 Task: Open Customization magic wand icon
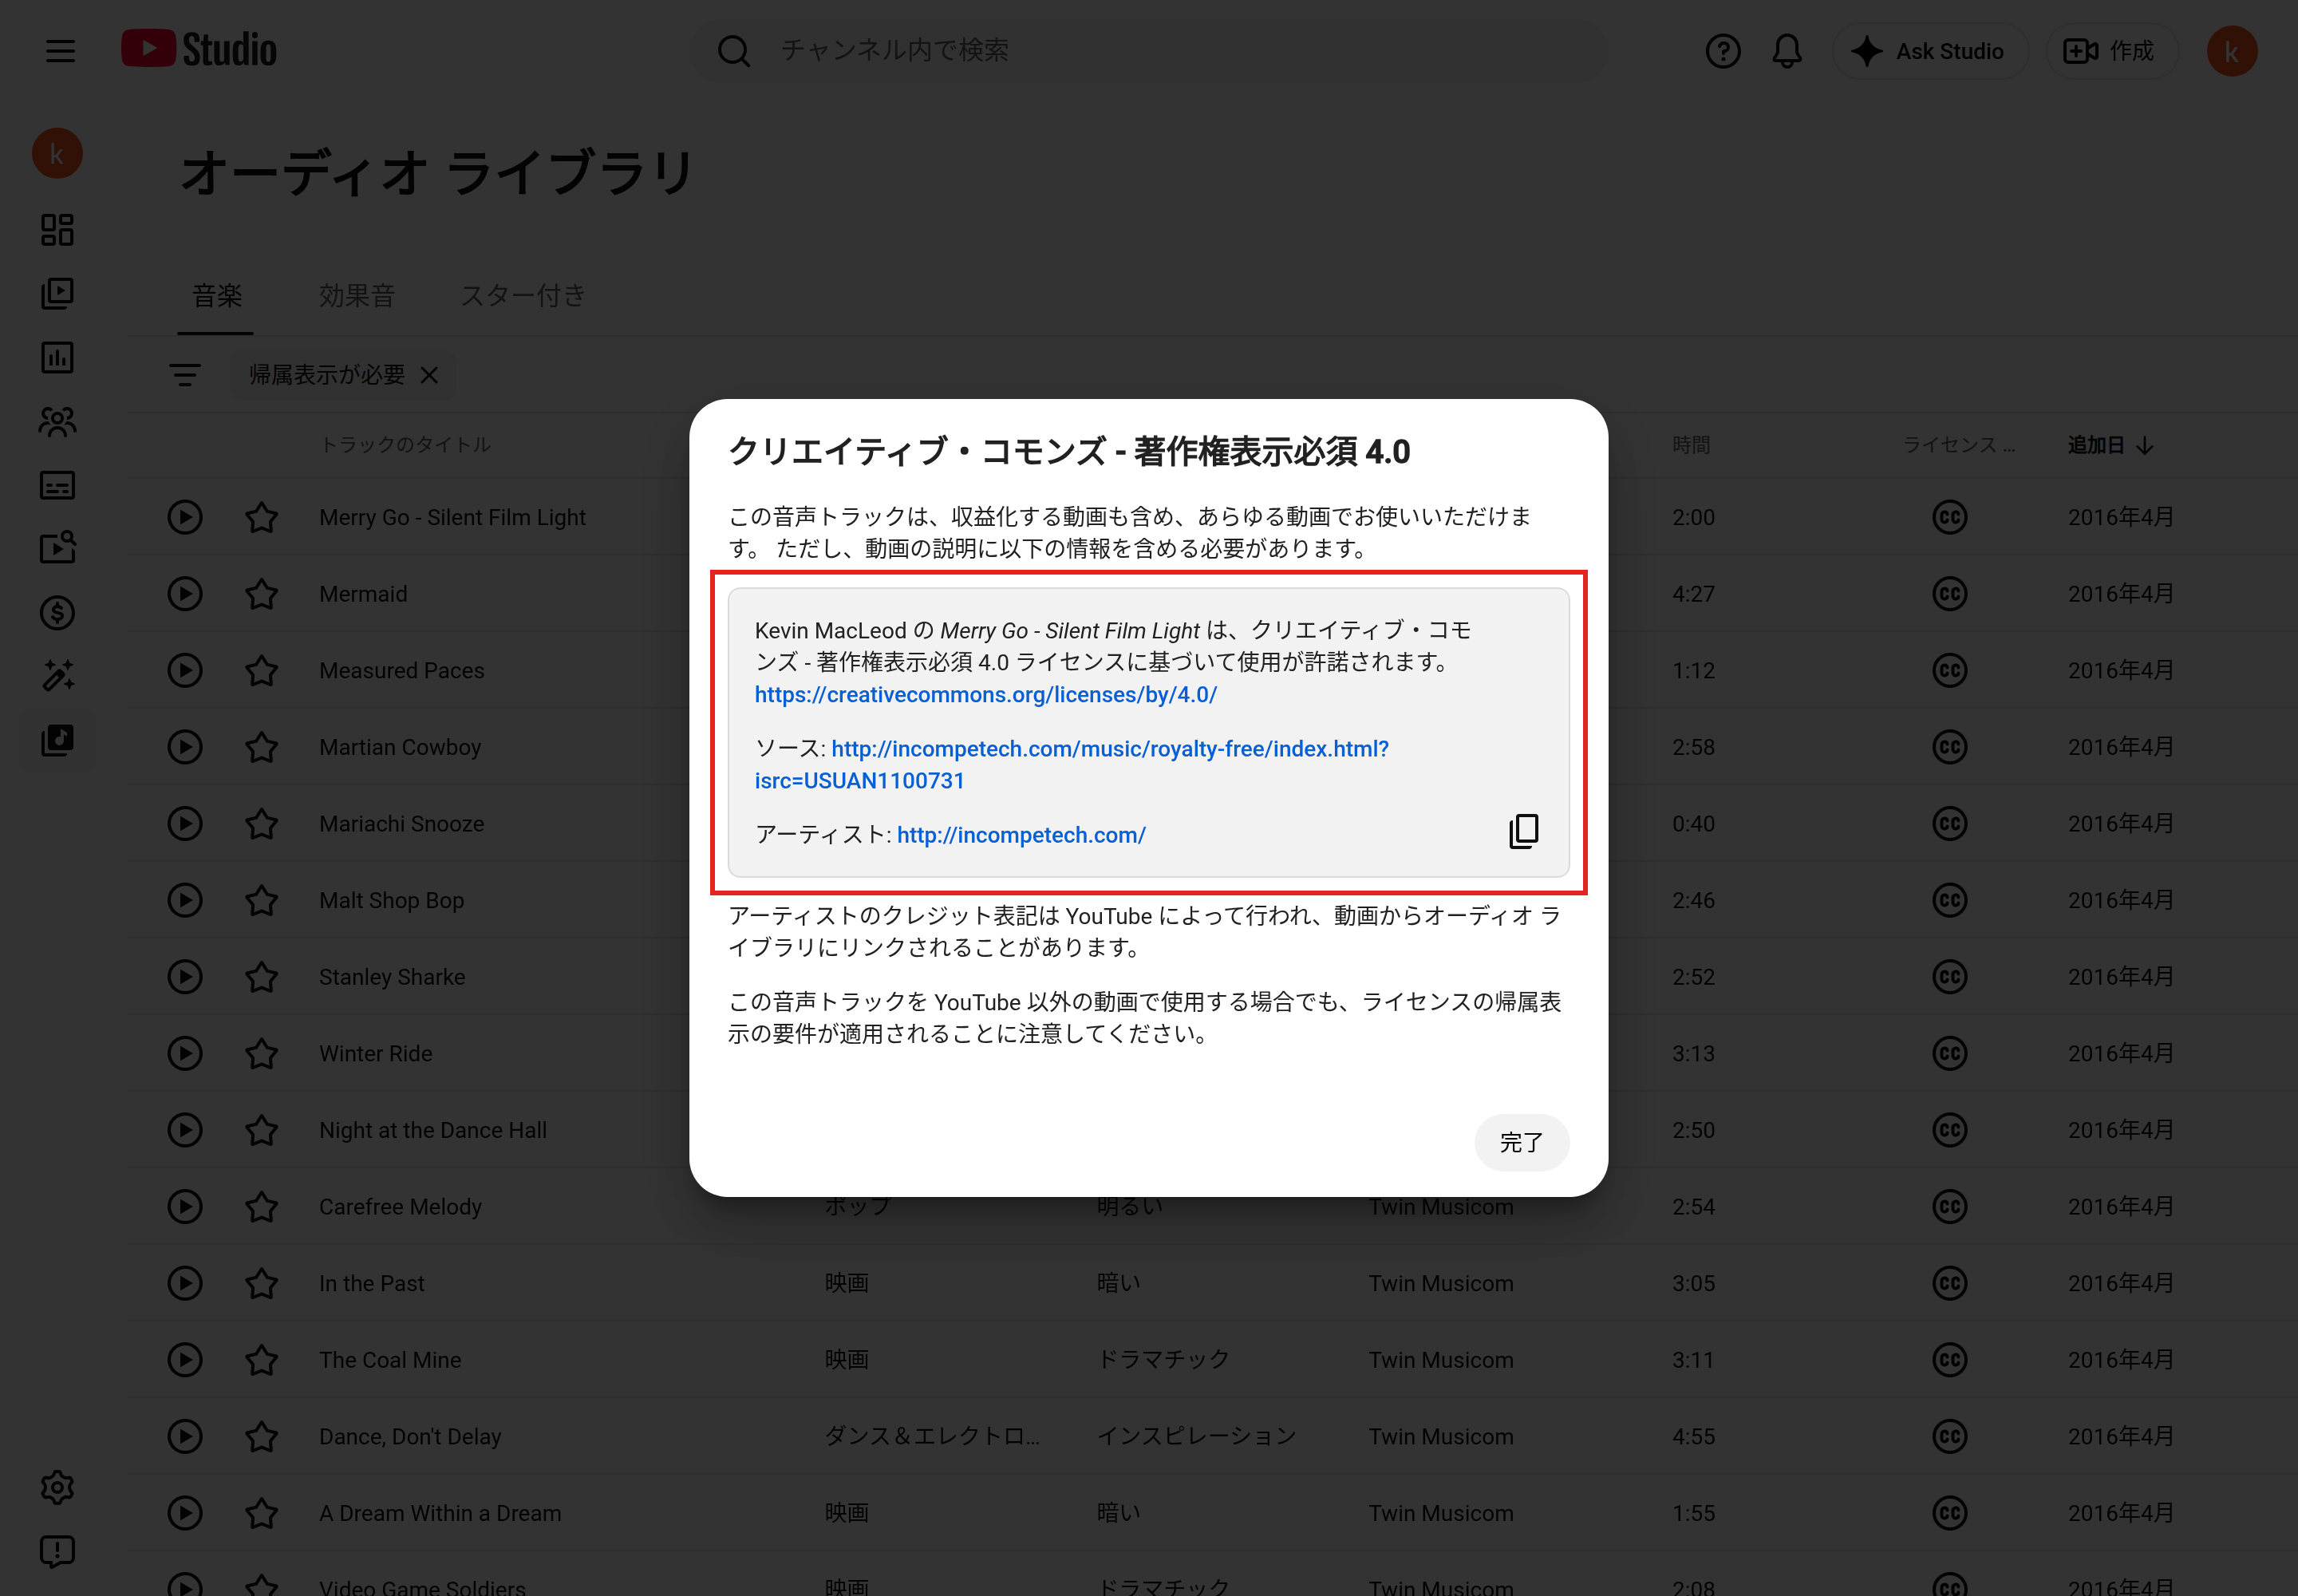click(x=57, y=676)
